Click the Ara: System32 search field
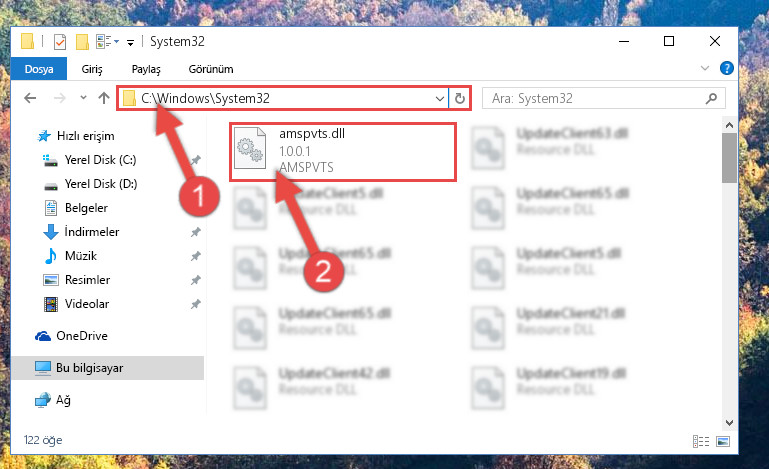Viewport: 769px width, 469px height. click(x=597, y=99)
